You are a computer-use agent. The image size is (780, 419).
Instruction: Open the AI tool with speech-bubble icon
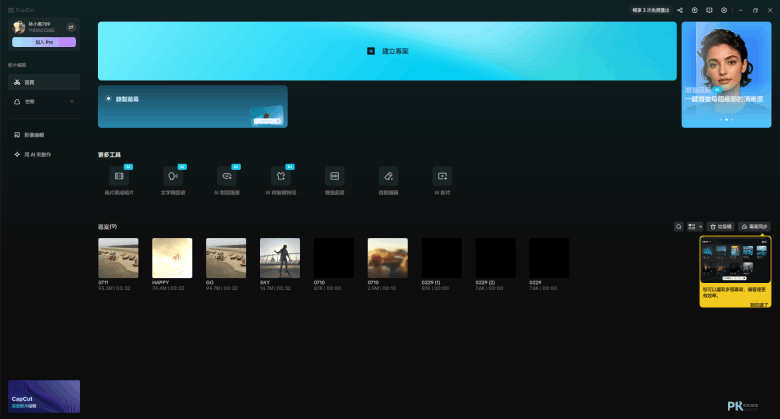tap(227, 176)
